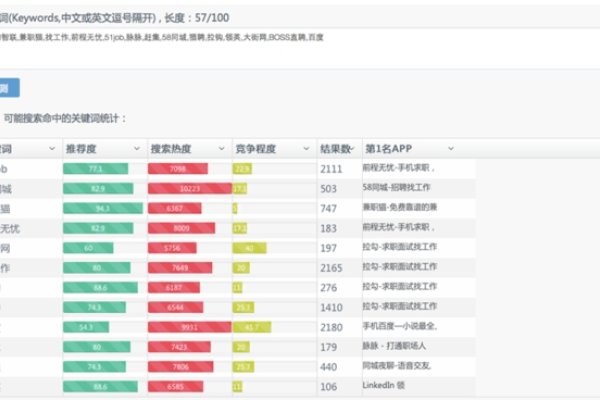600x400 pixels.
Task: Click result count 2180
Action: coord(331,327)
